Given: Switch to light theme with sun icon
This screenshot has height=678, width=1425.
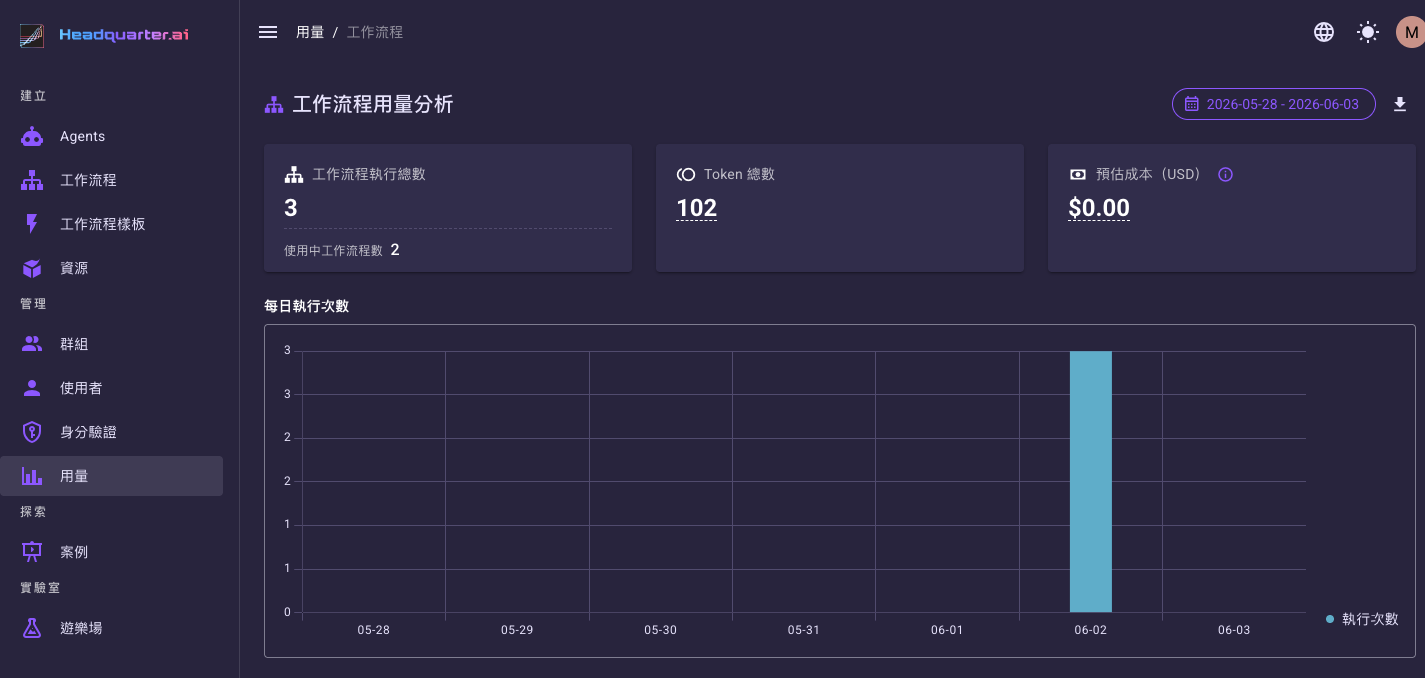Looking at the screenshot, I should tap(1368, 32).
